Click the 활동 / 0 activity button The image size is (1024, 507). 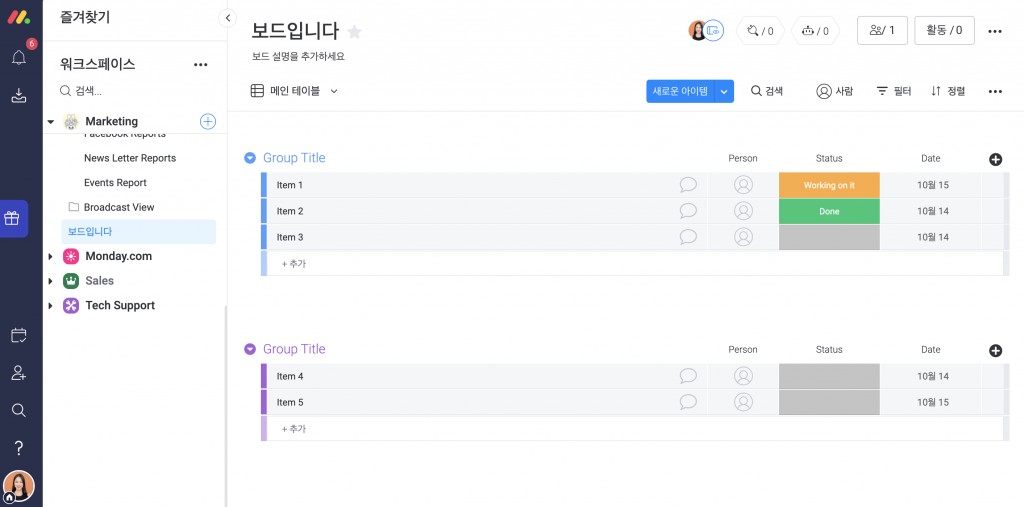(944, 31)
